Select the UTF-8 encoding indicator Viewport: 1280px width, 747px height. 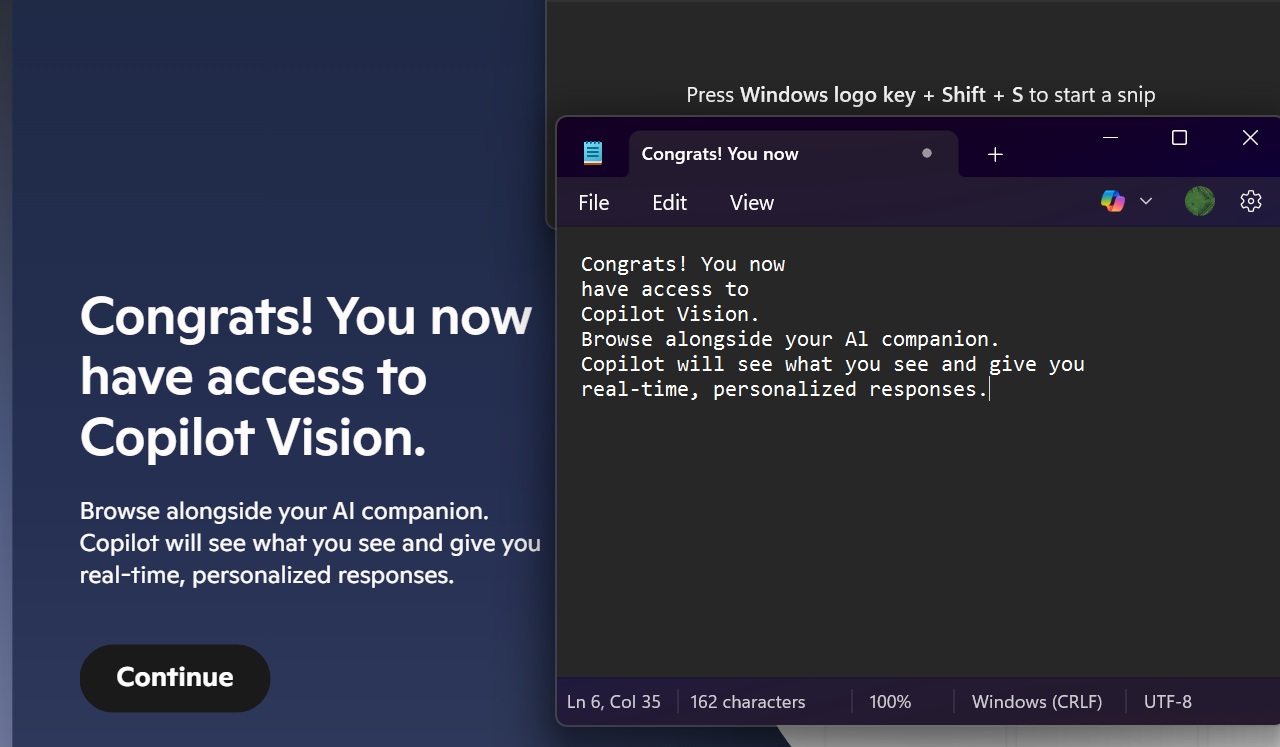click(x=1167, y=701)
